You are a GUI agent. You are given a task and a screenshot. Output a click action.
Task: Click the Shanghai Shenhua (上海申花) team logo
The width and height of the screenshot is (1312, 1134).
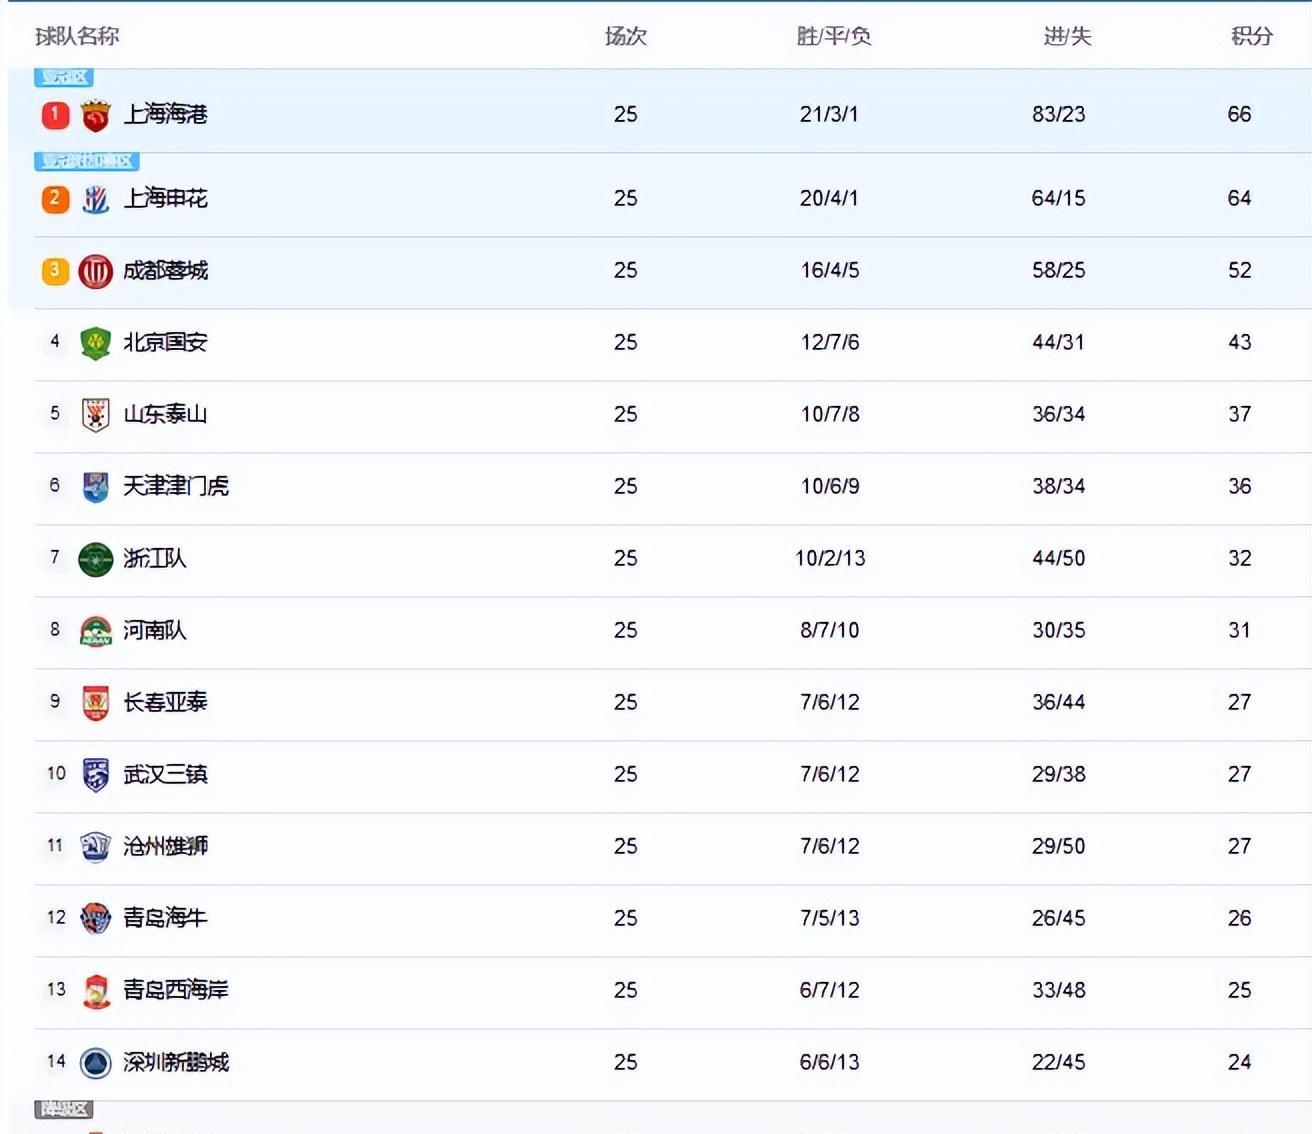pos(95,199)
